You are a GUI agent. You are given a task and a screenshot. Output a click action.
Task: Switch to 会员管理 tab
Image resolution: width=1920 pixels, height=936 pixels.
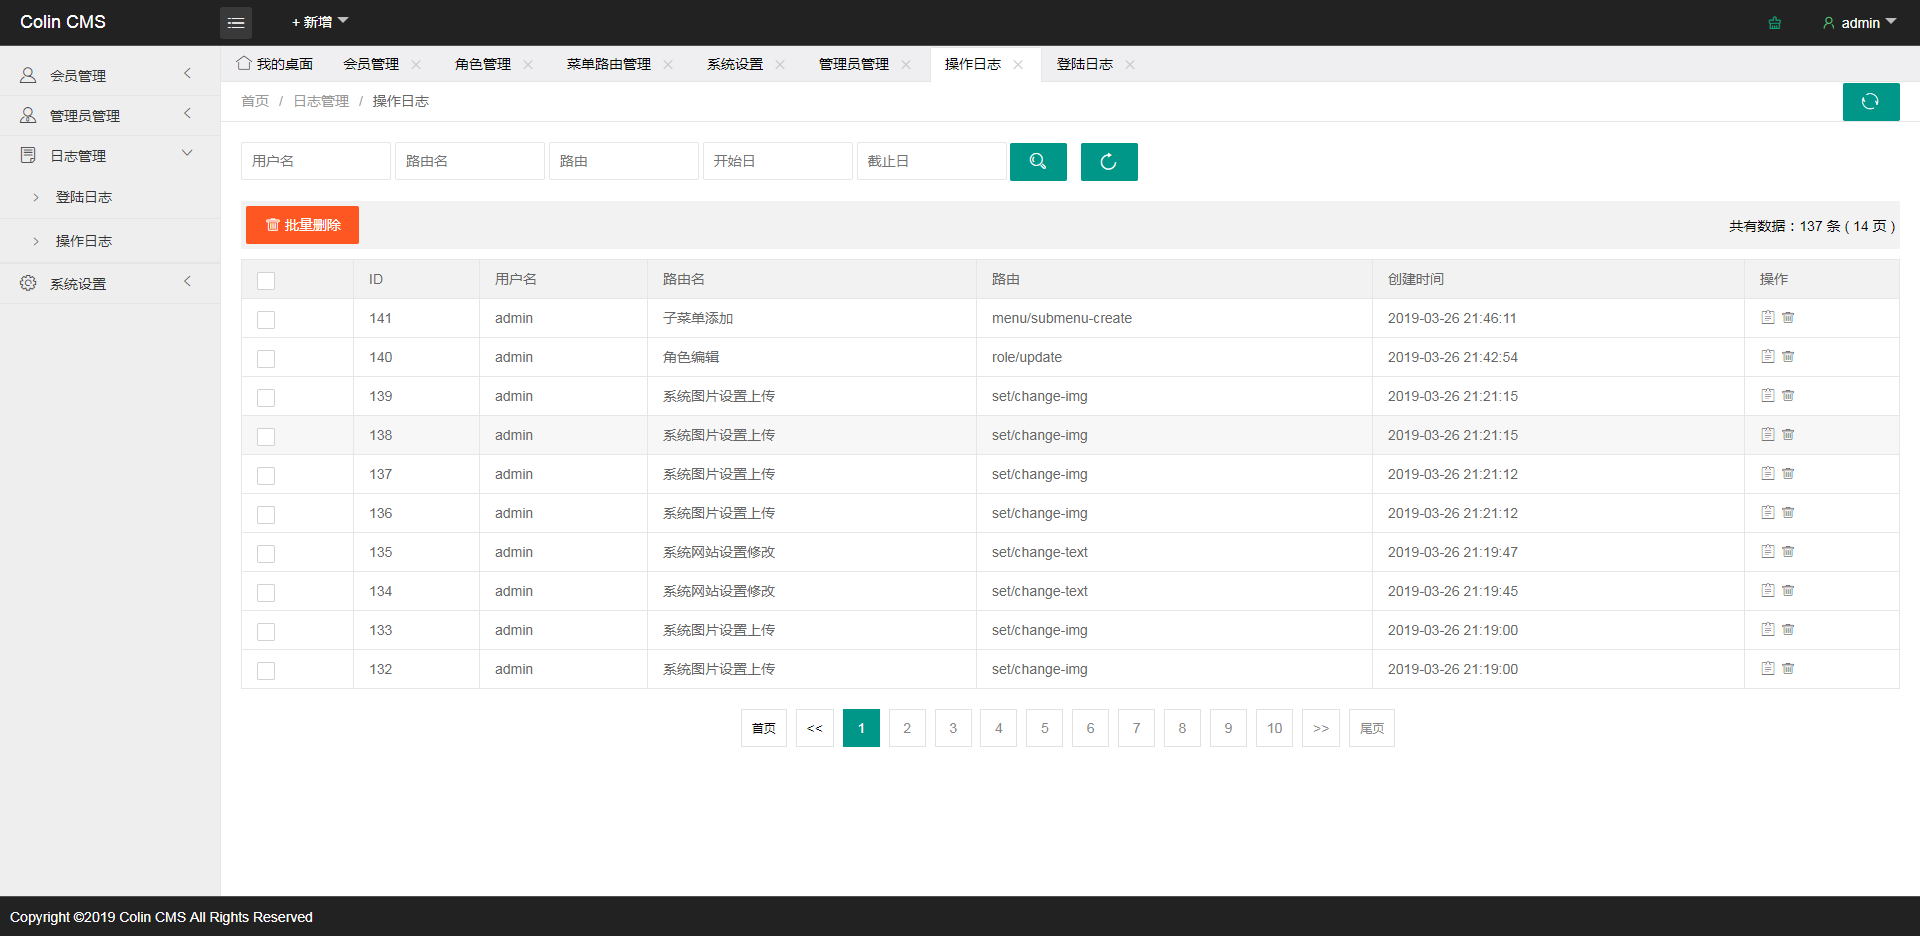pos(371,64)
